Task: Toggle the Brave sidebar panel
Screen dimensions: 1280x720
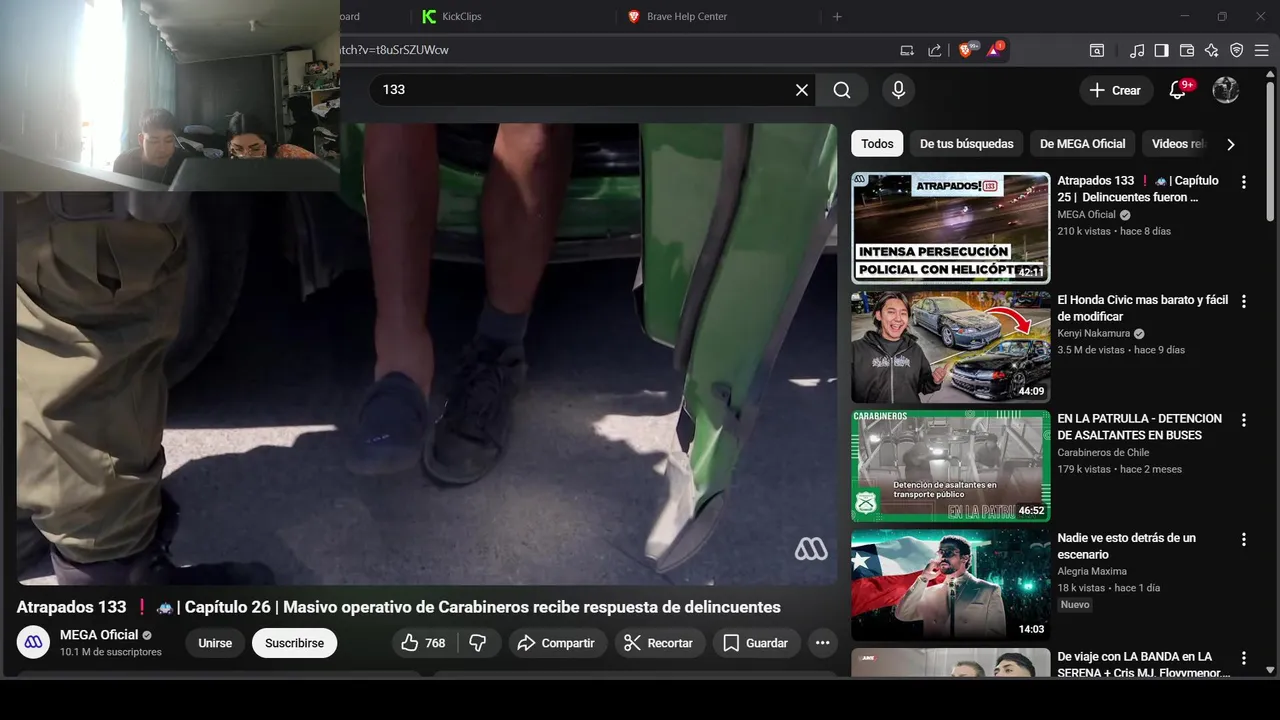Action: [x=1161, y=50]
